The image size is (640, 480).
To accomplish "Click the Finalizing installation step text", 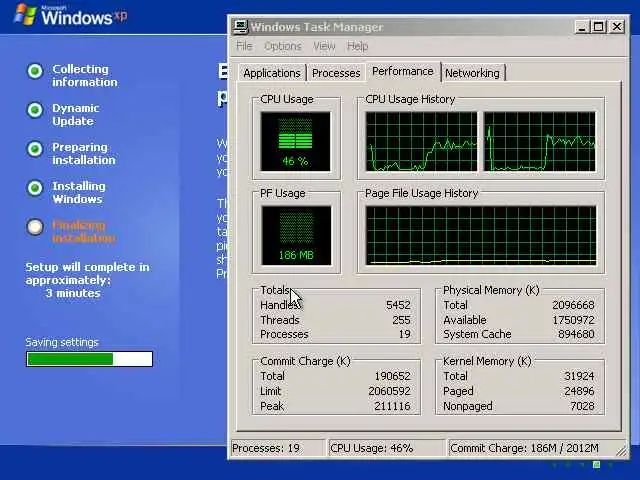I will [84, 231].
